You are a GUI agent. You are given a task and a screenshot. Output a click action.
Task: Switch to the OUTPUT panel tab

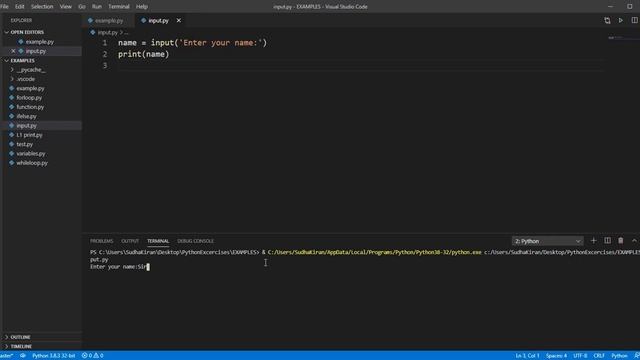tap(130, 241)
